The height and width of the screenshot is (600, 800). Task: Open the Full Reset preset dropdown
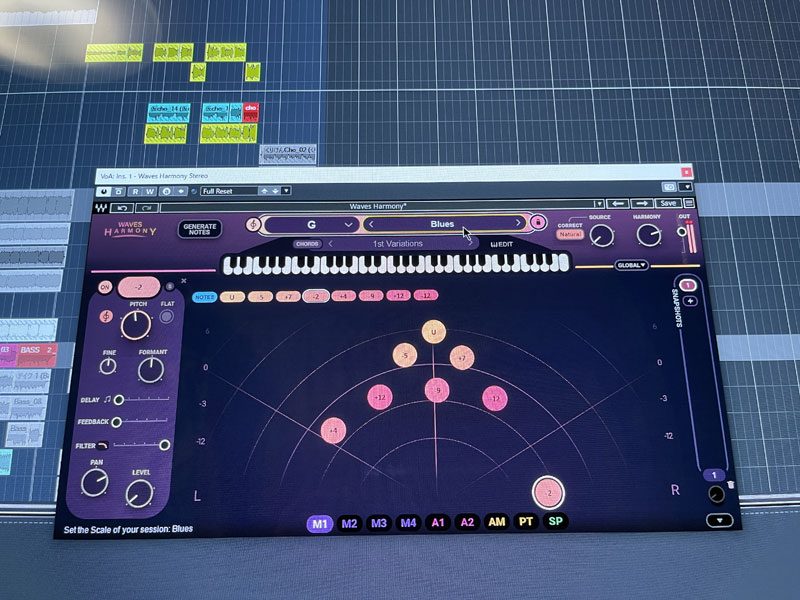click(x=286, y=191)
